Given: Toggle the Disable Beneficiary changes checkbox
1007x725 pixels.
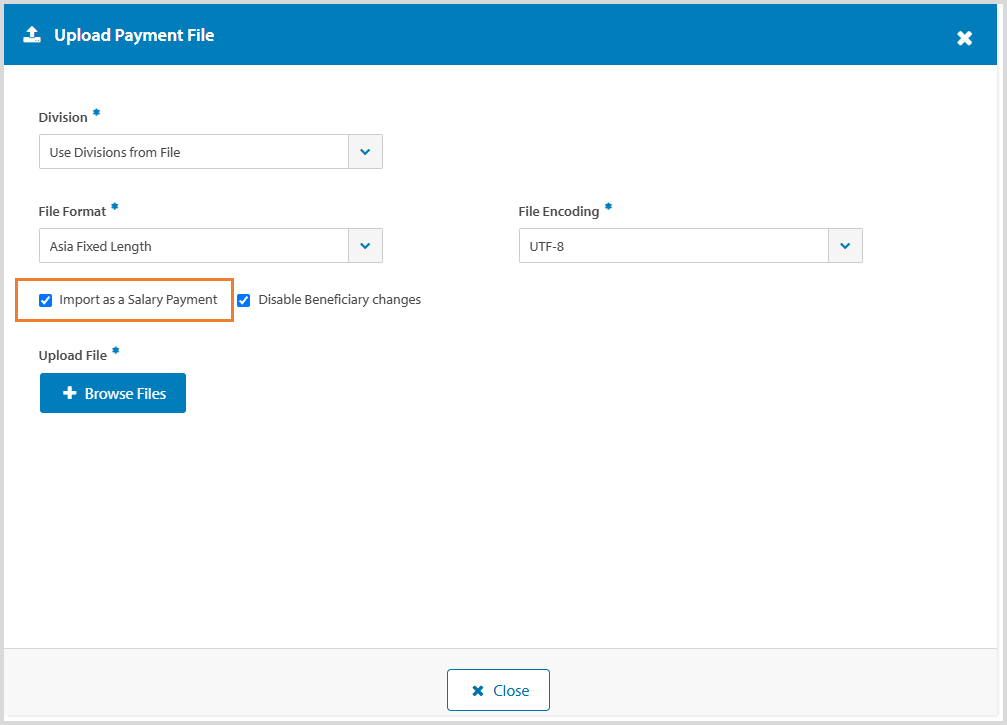Looking at the screenshot, I should (x=243, y=300).
